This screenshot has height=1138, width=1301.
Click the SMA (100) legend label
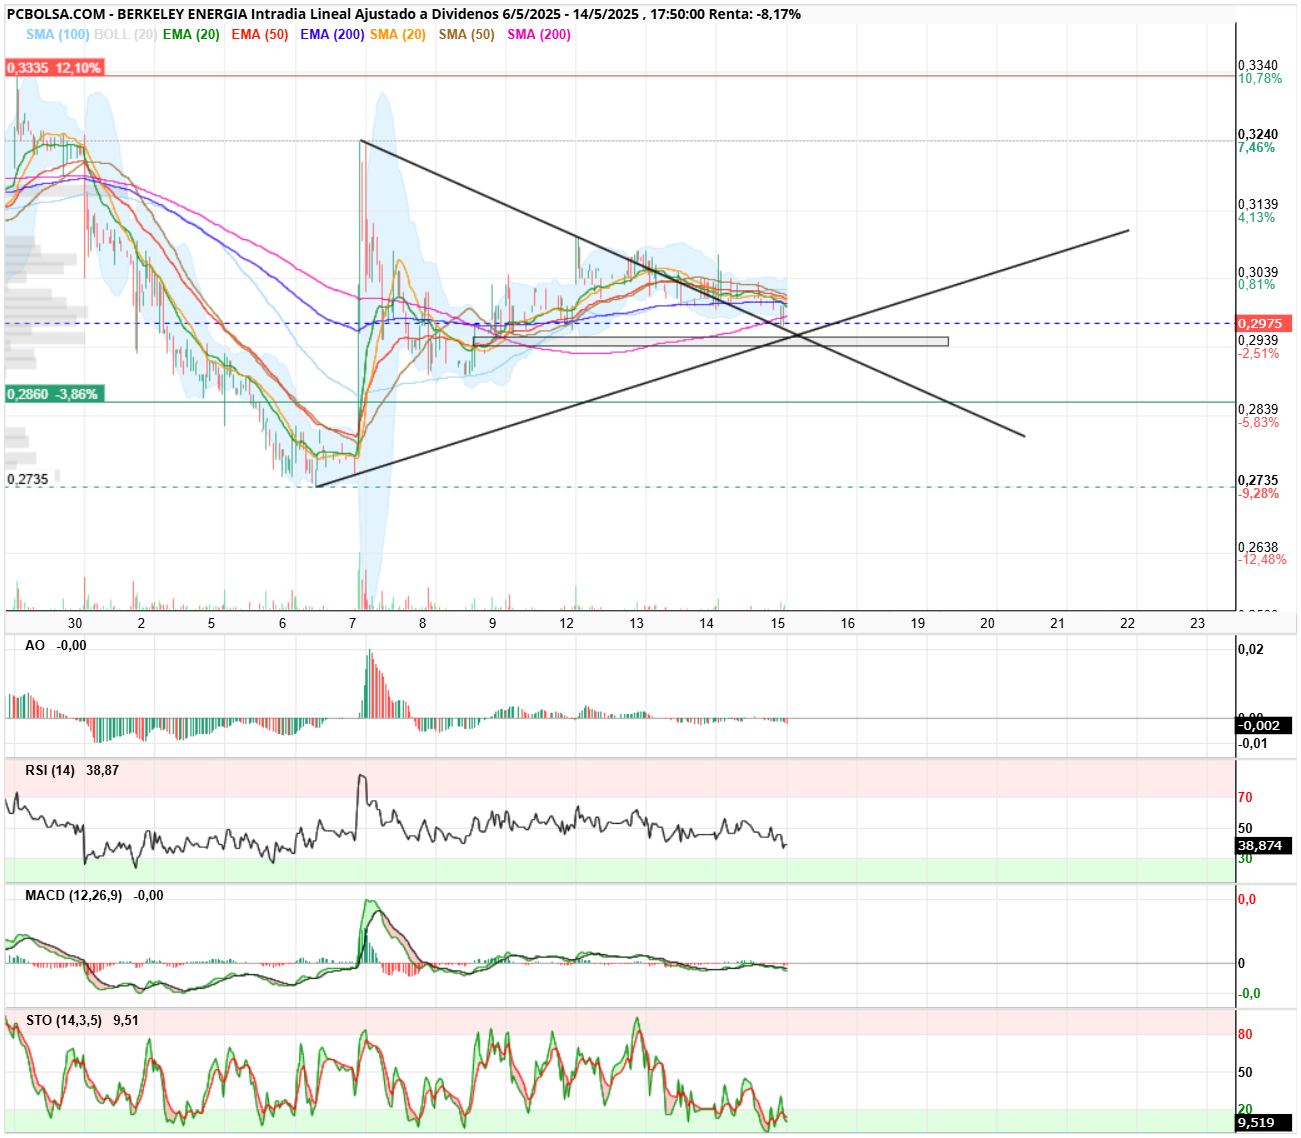tap(57, 34)
